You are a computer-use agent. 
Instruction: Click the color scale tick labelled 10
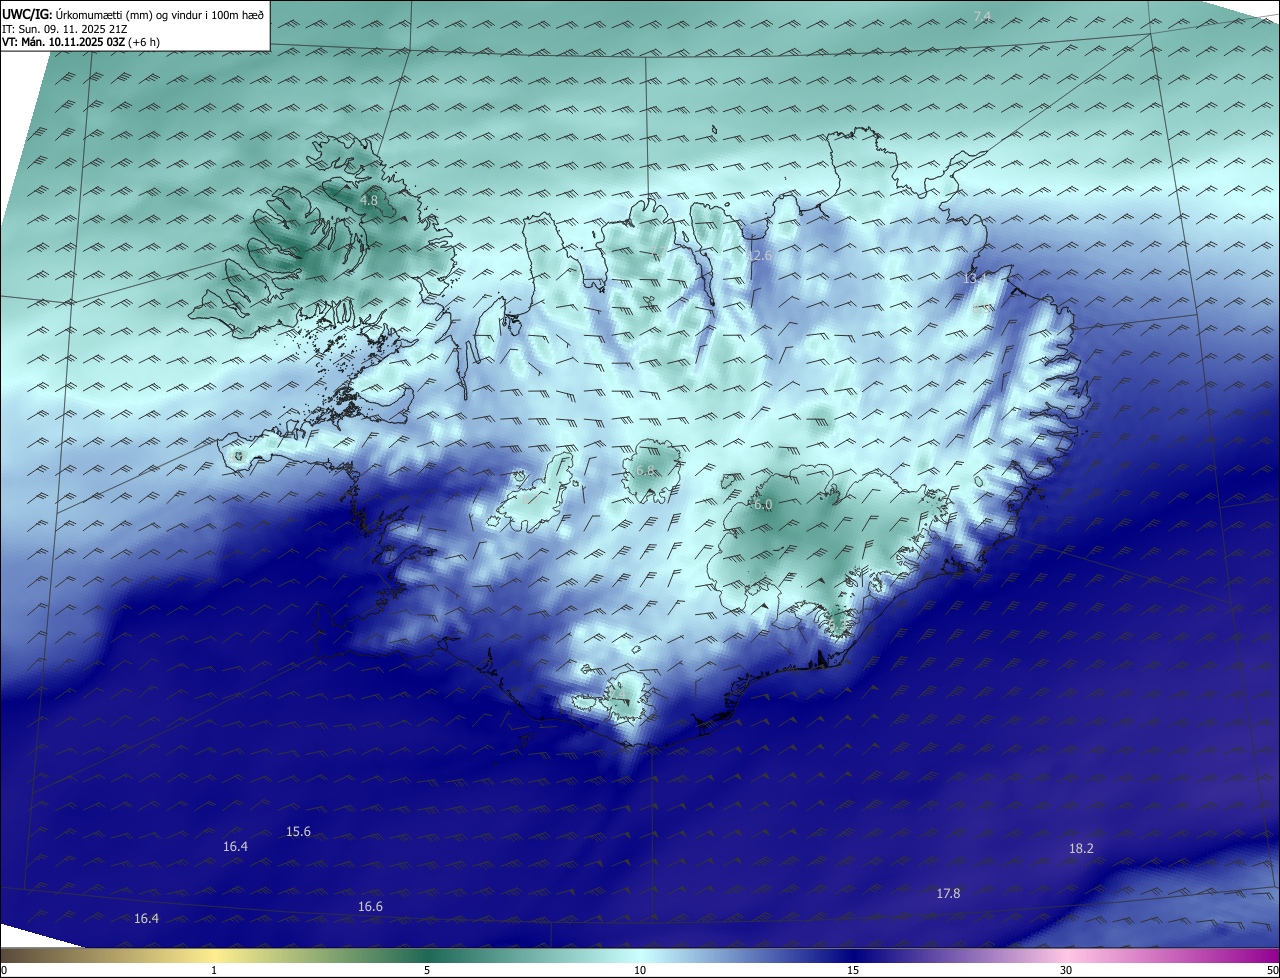point(640,970)
